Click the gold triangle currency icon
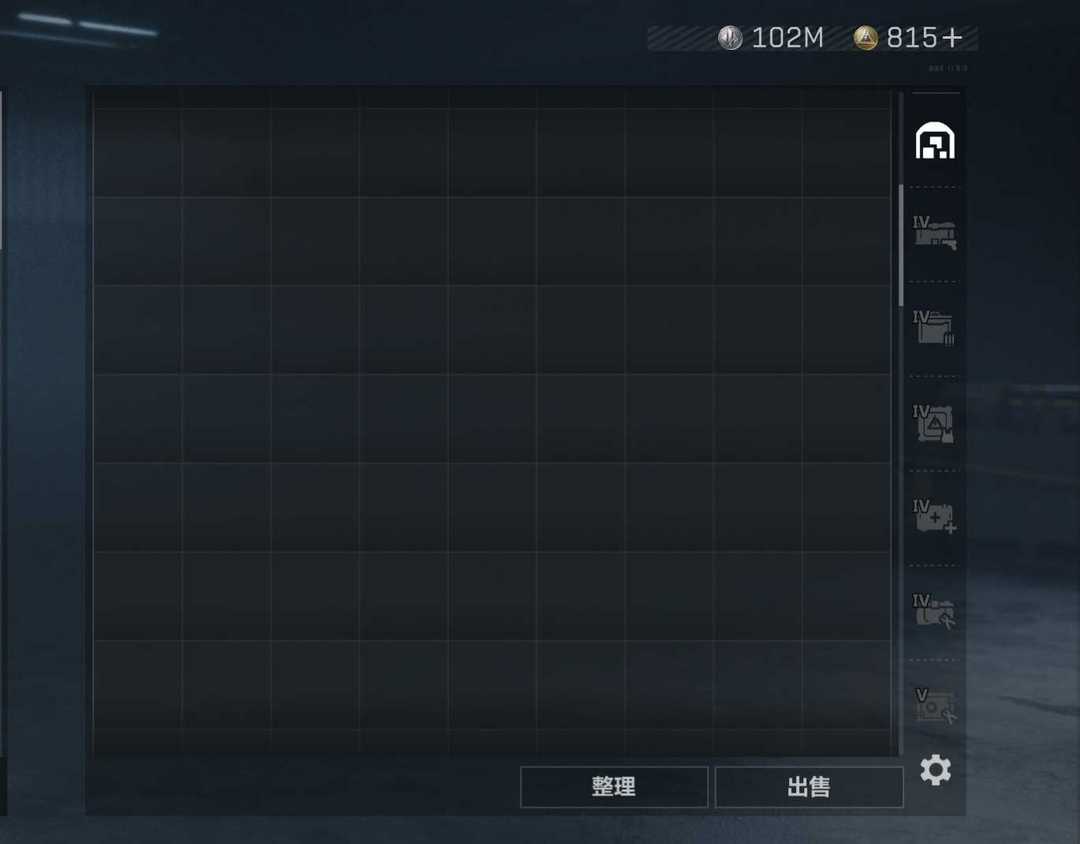The width and height of the screenshot is (1080, 844). pos(866,38)
